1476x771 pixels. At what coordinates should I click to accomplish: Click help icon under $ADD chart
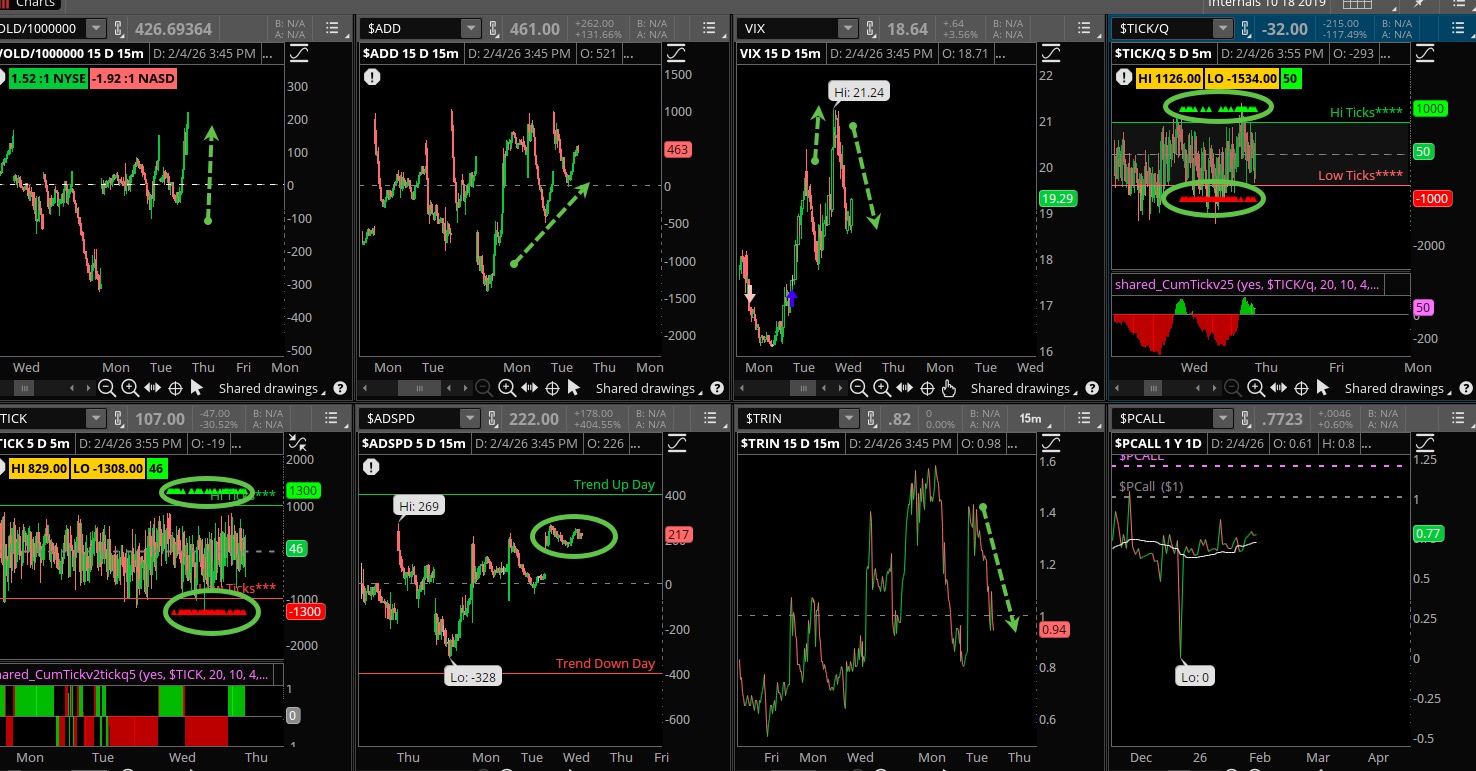click(716, 388)
